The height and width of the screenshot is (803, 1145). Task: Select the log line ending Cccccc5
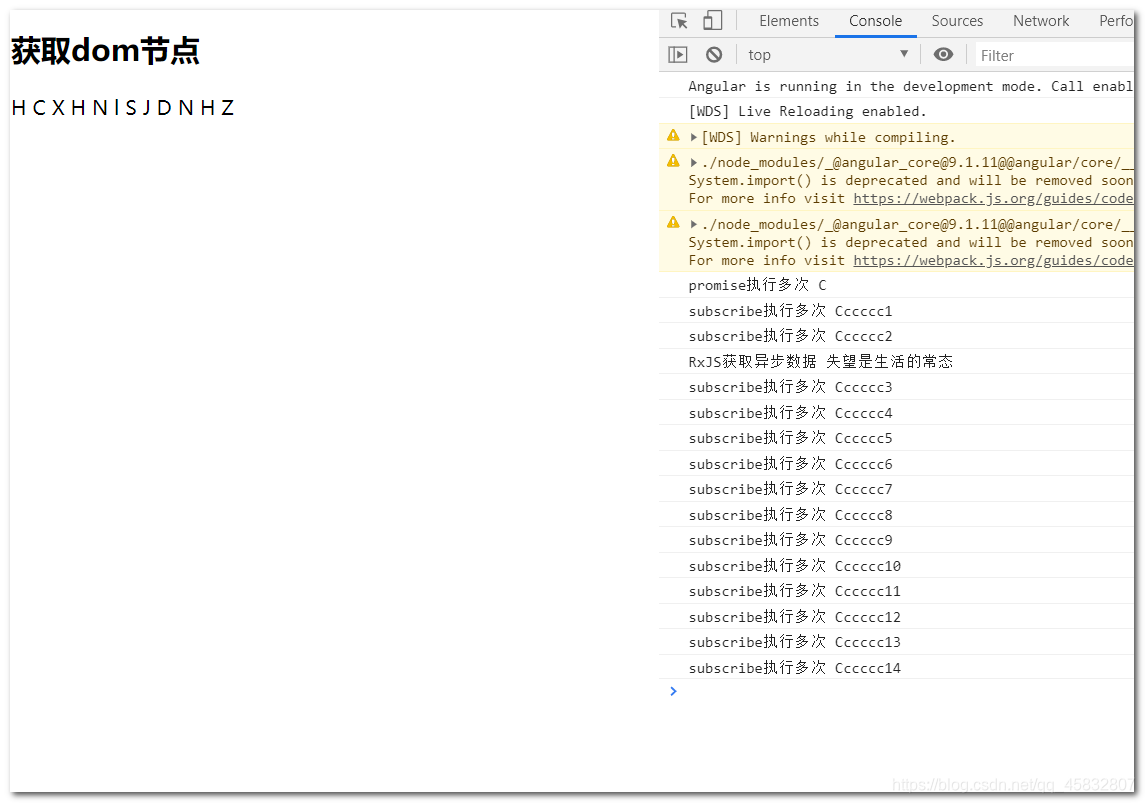coord(897,438)
